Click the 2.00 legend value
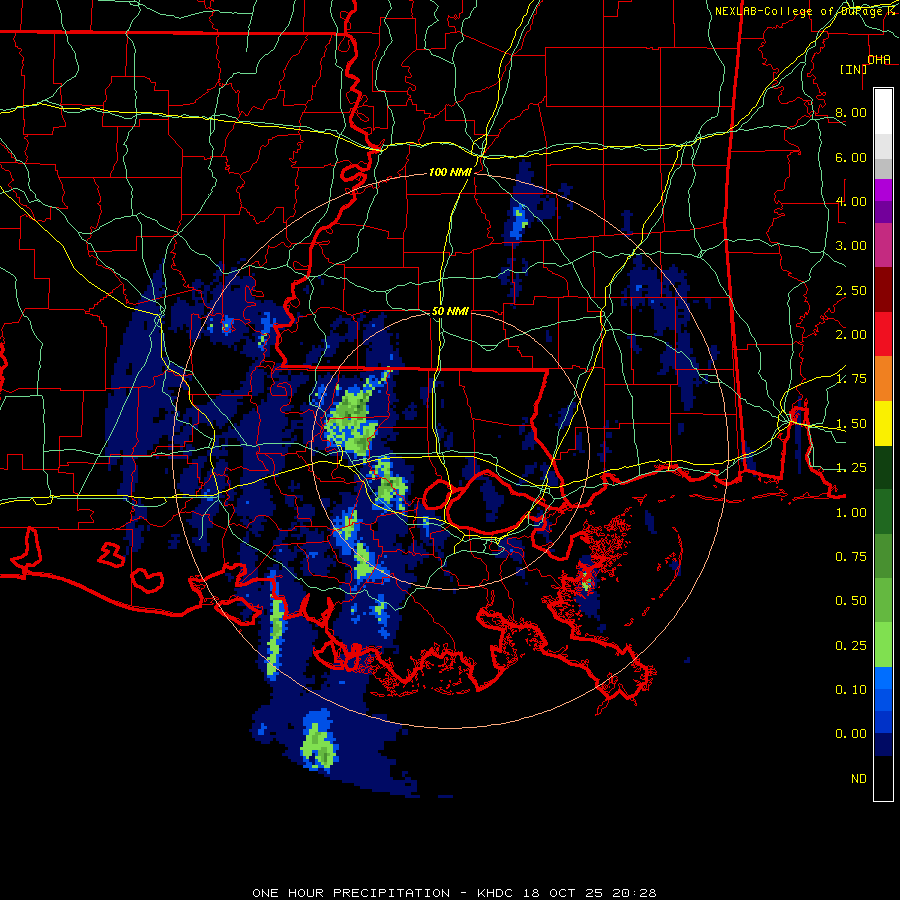 [851, 335]
